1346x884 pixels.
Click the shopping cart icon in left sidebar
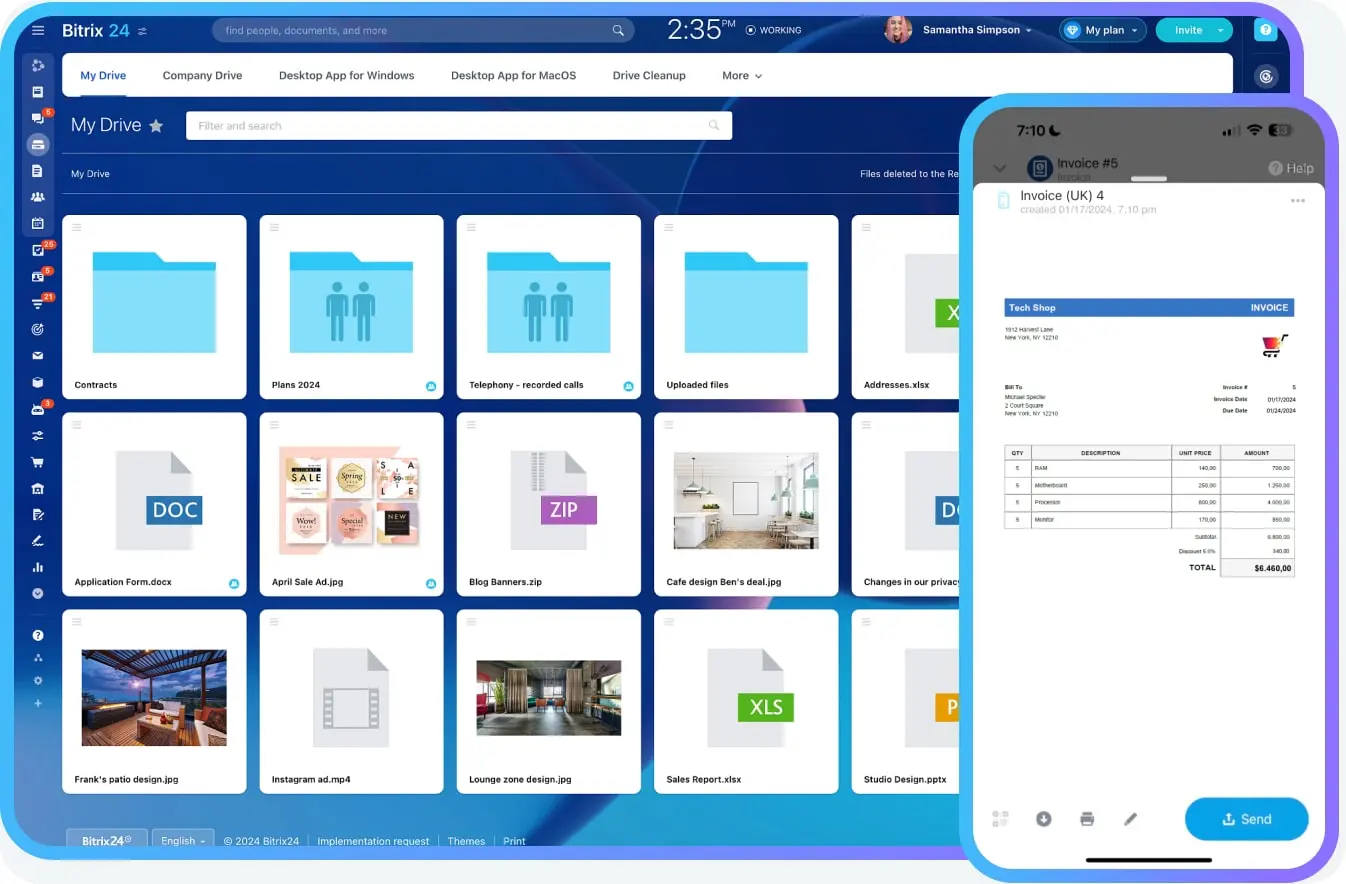[38, 462]
